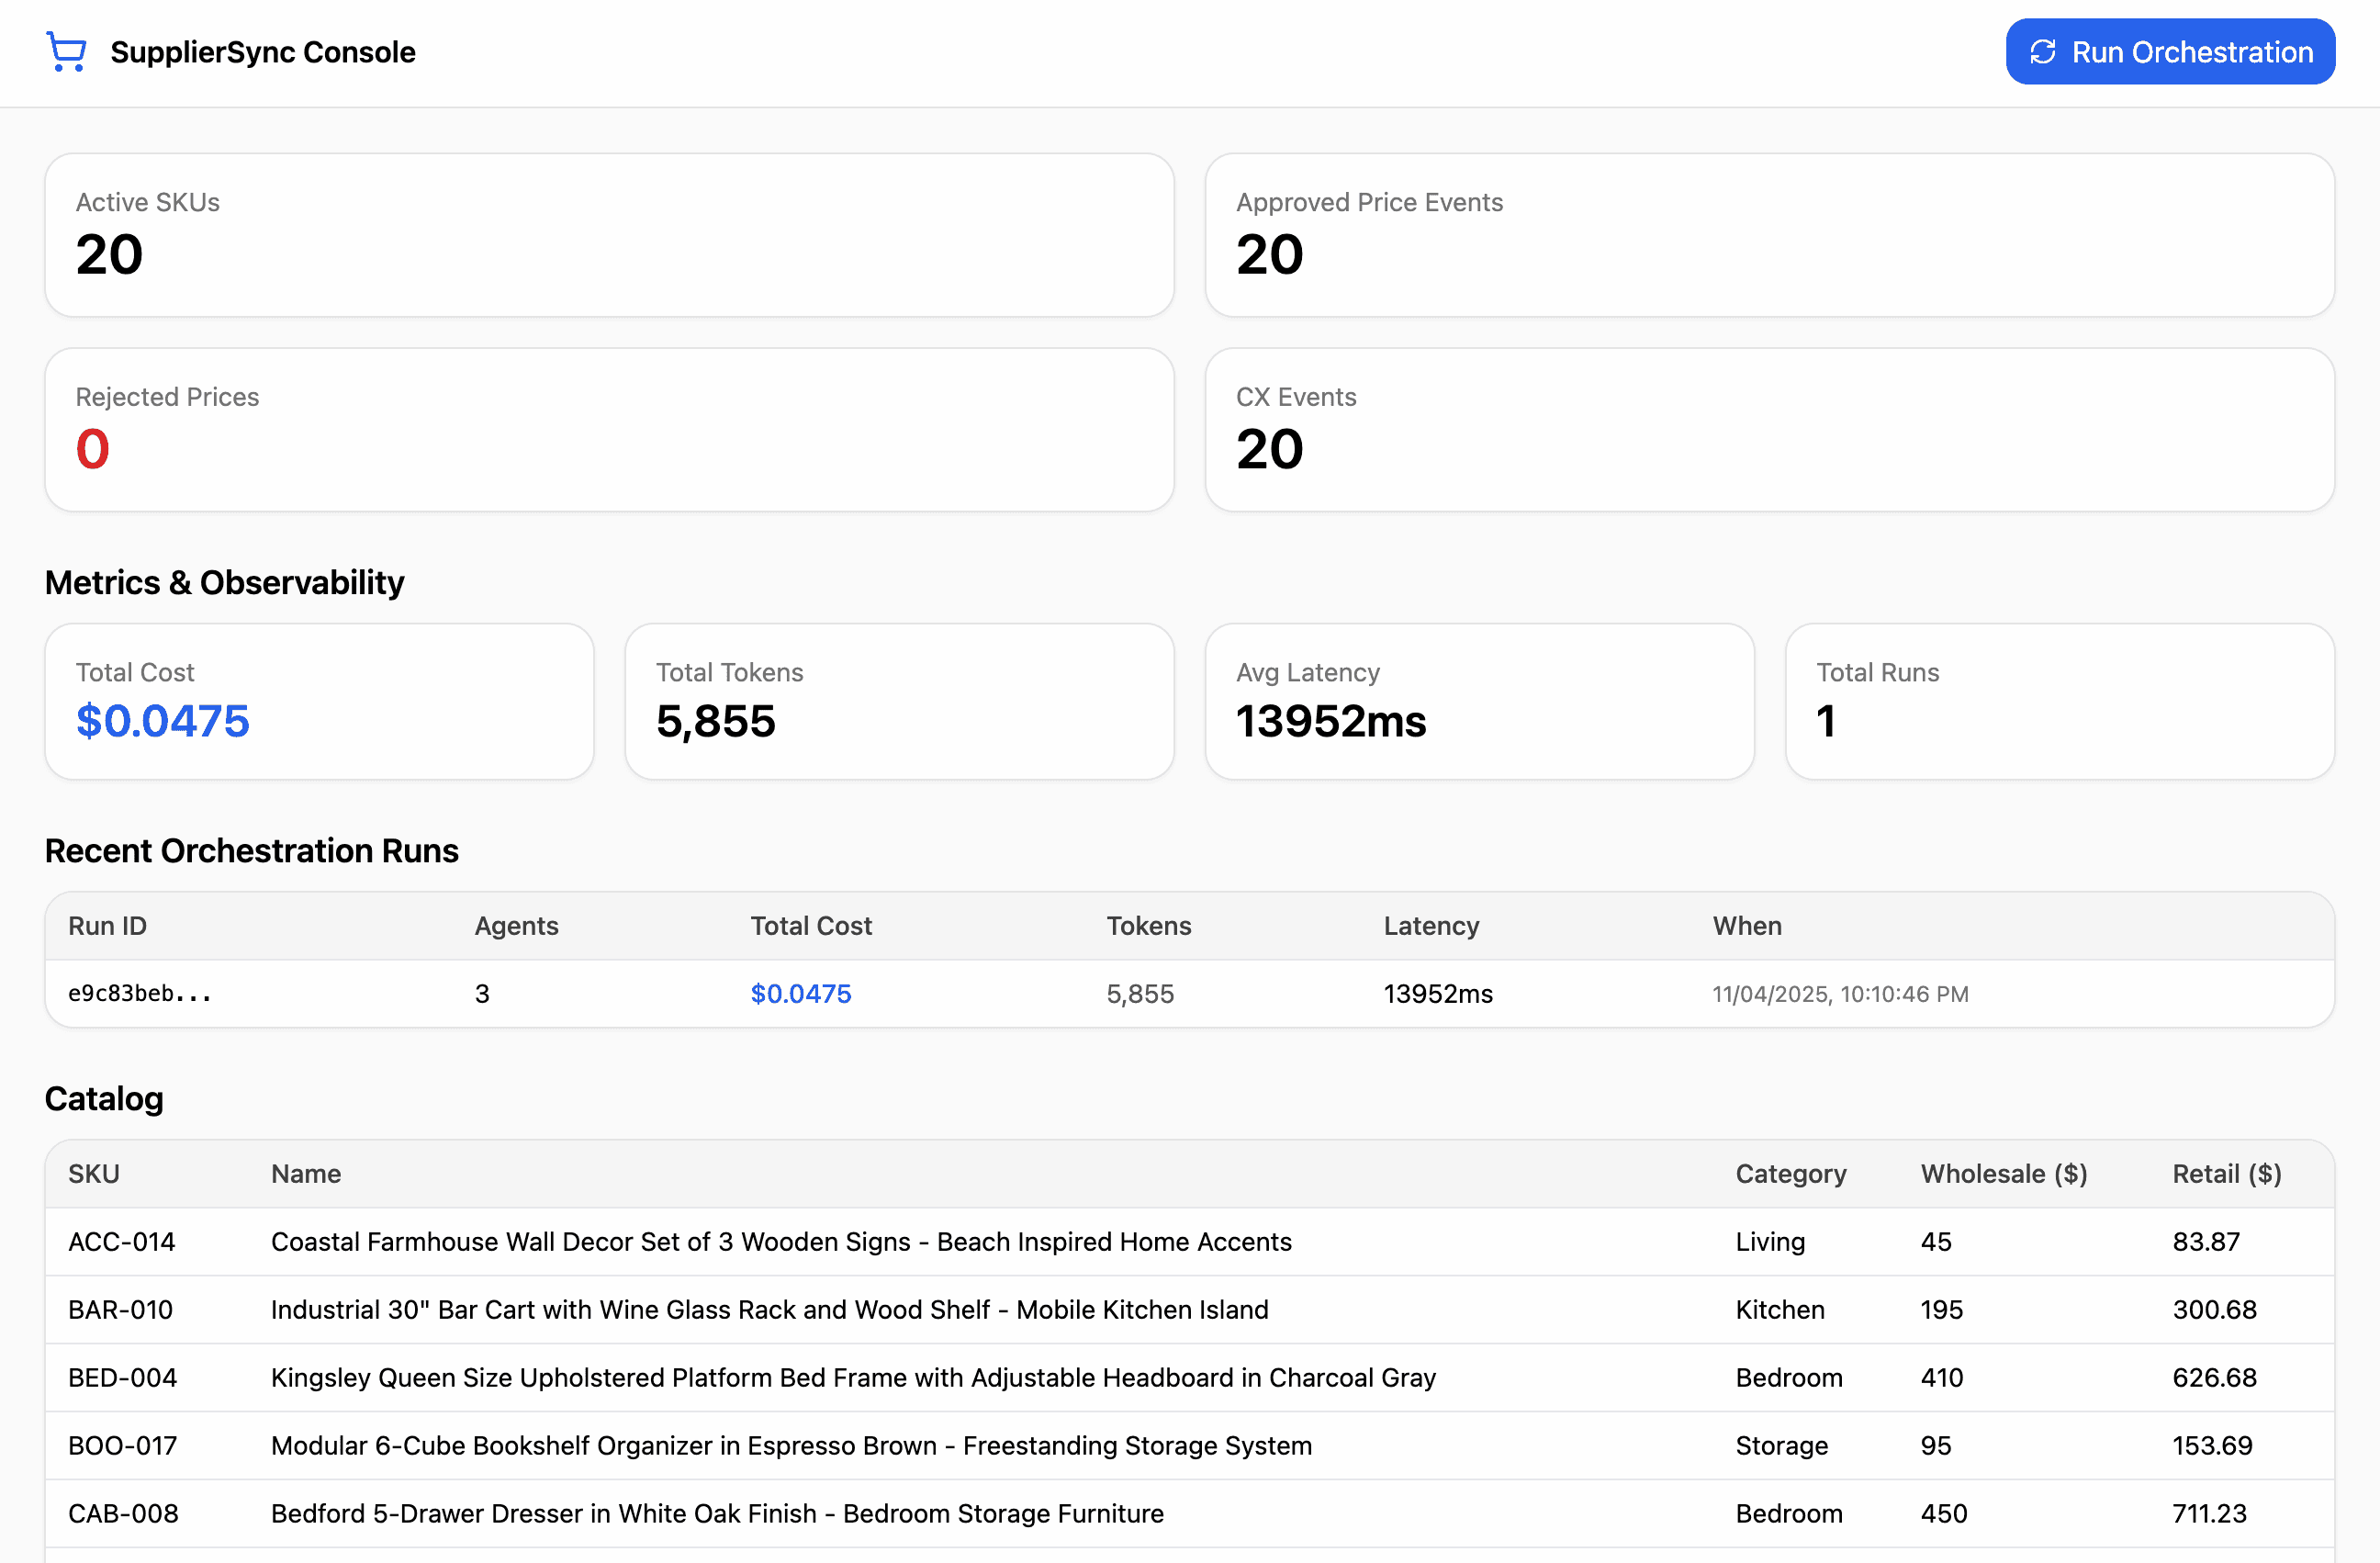Click the Latency header in run table
The width and height of the screenshot is (2380, 1563).
pyautogui.click(x=1431, y=925)
